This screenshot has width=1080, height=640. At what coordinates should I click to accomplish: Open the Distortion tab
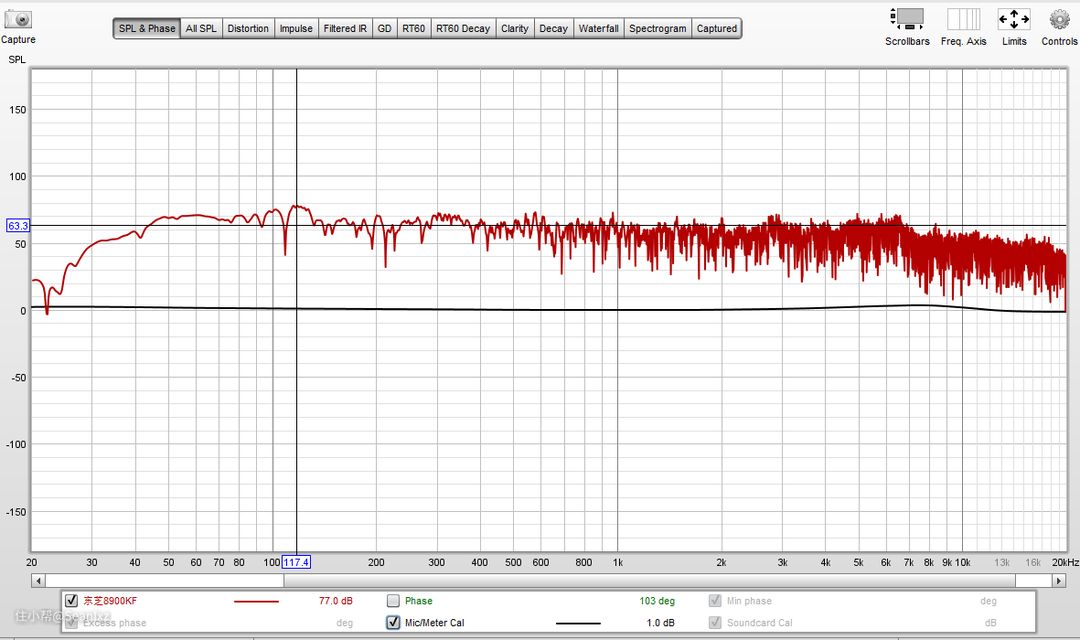click(248, 29)
